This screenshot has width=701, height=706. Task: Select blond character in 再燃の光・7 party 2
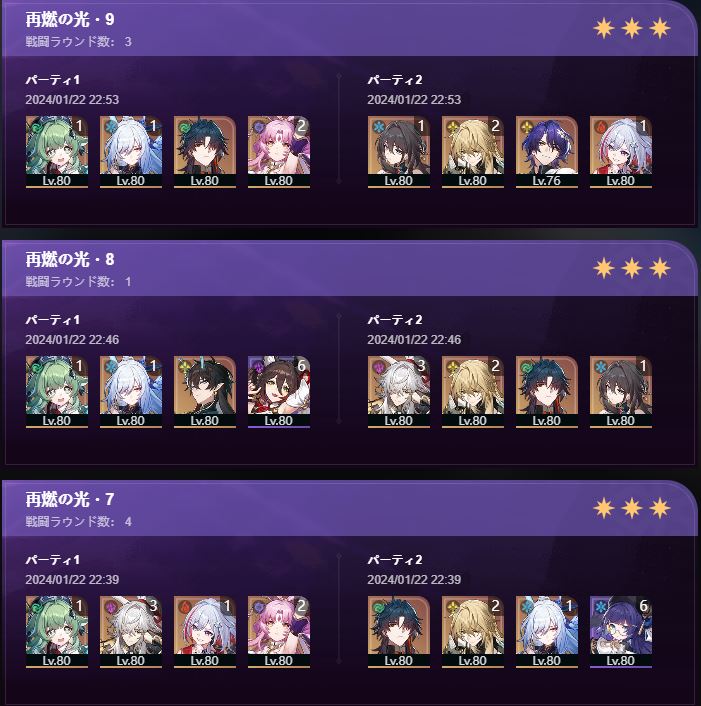click(x=473, y=632)
